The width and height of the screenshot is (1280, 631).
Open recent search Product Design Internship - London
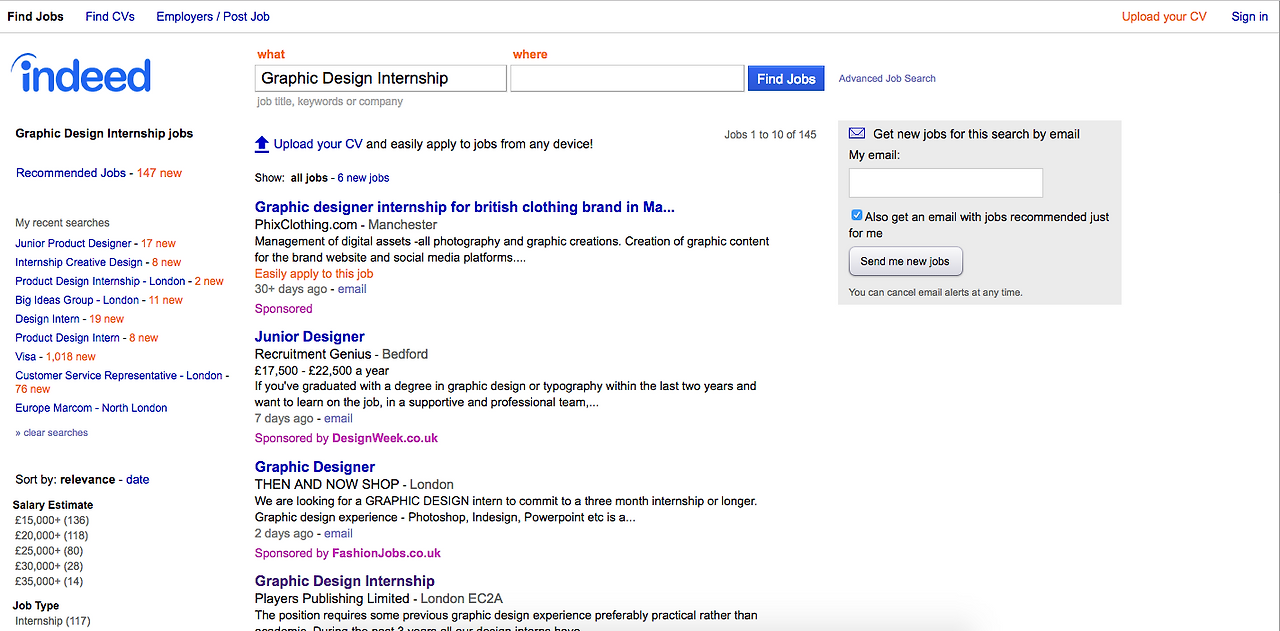tap(100, 281)
